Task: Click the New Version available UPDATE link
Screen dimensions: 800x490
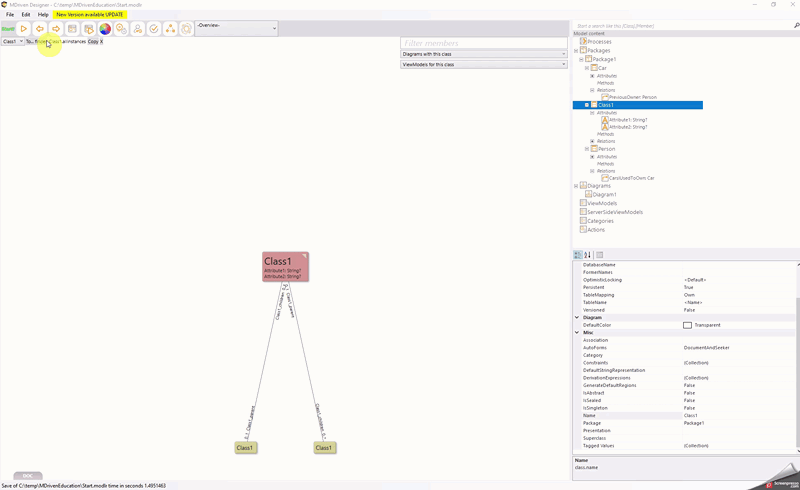Action: [90, 15]
